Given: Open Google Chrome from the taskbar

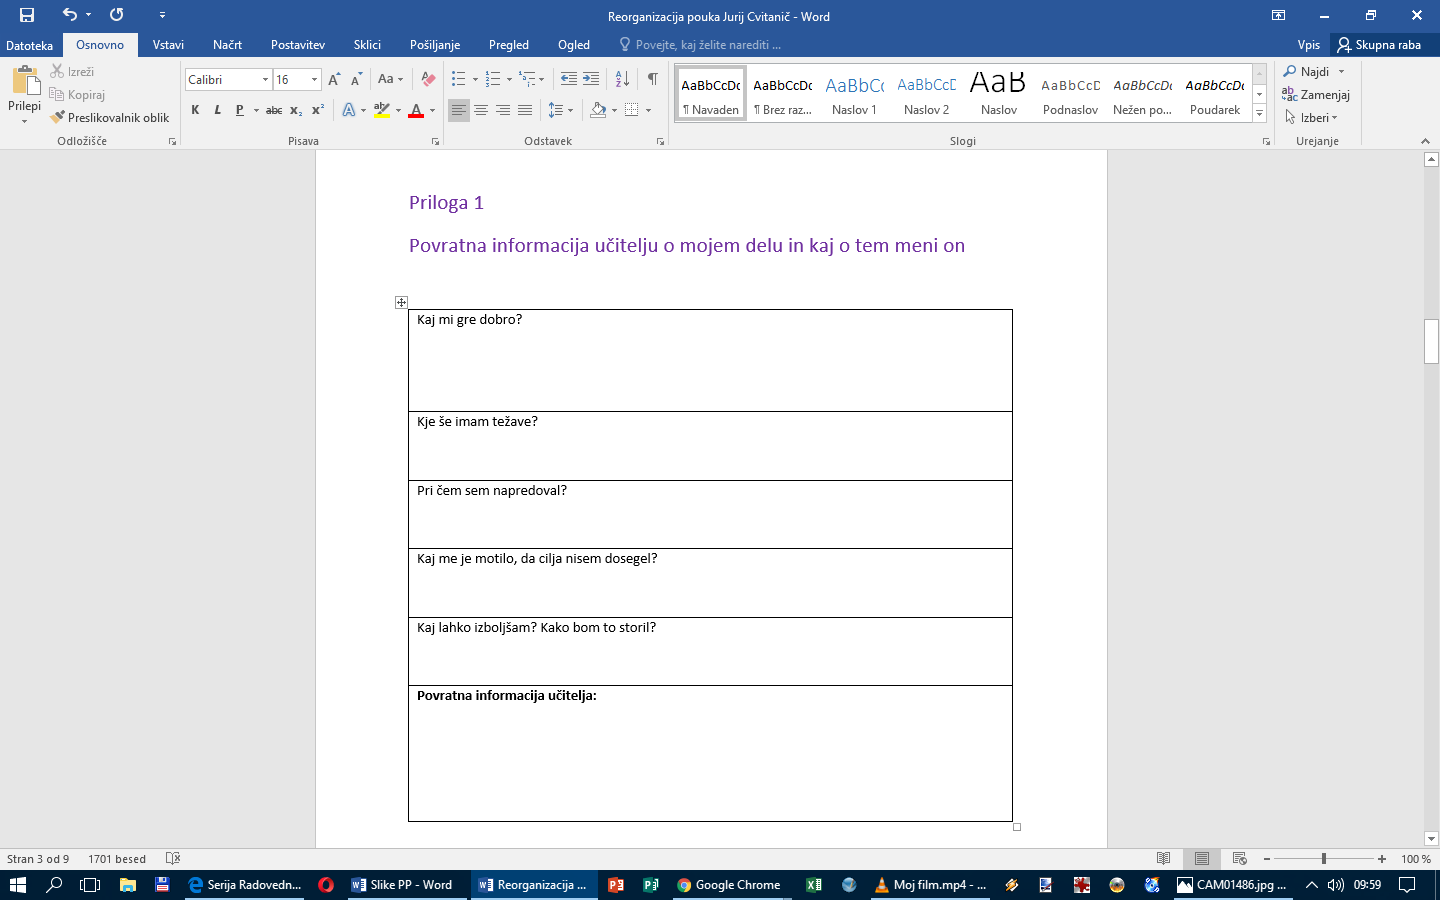Looking at the screenshot, I should 728,885.
